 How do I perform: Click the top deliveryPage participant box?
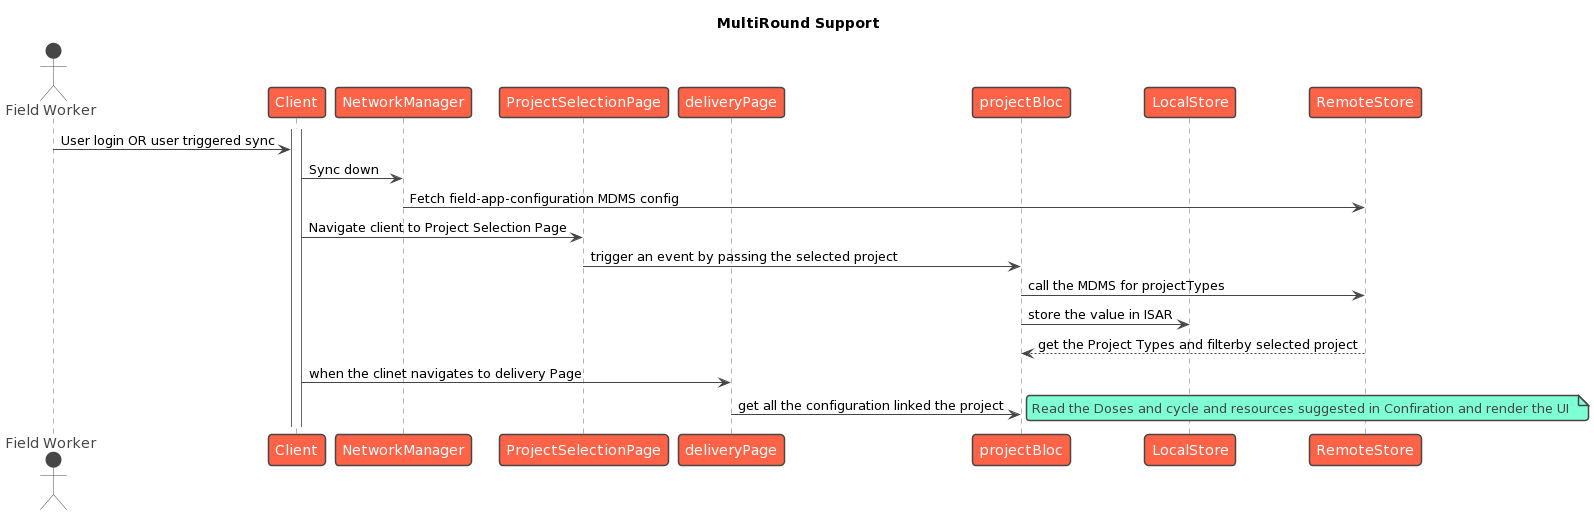[731, 102]
